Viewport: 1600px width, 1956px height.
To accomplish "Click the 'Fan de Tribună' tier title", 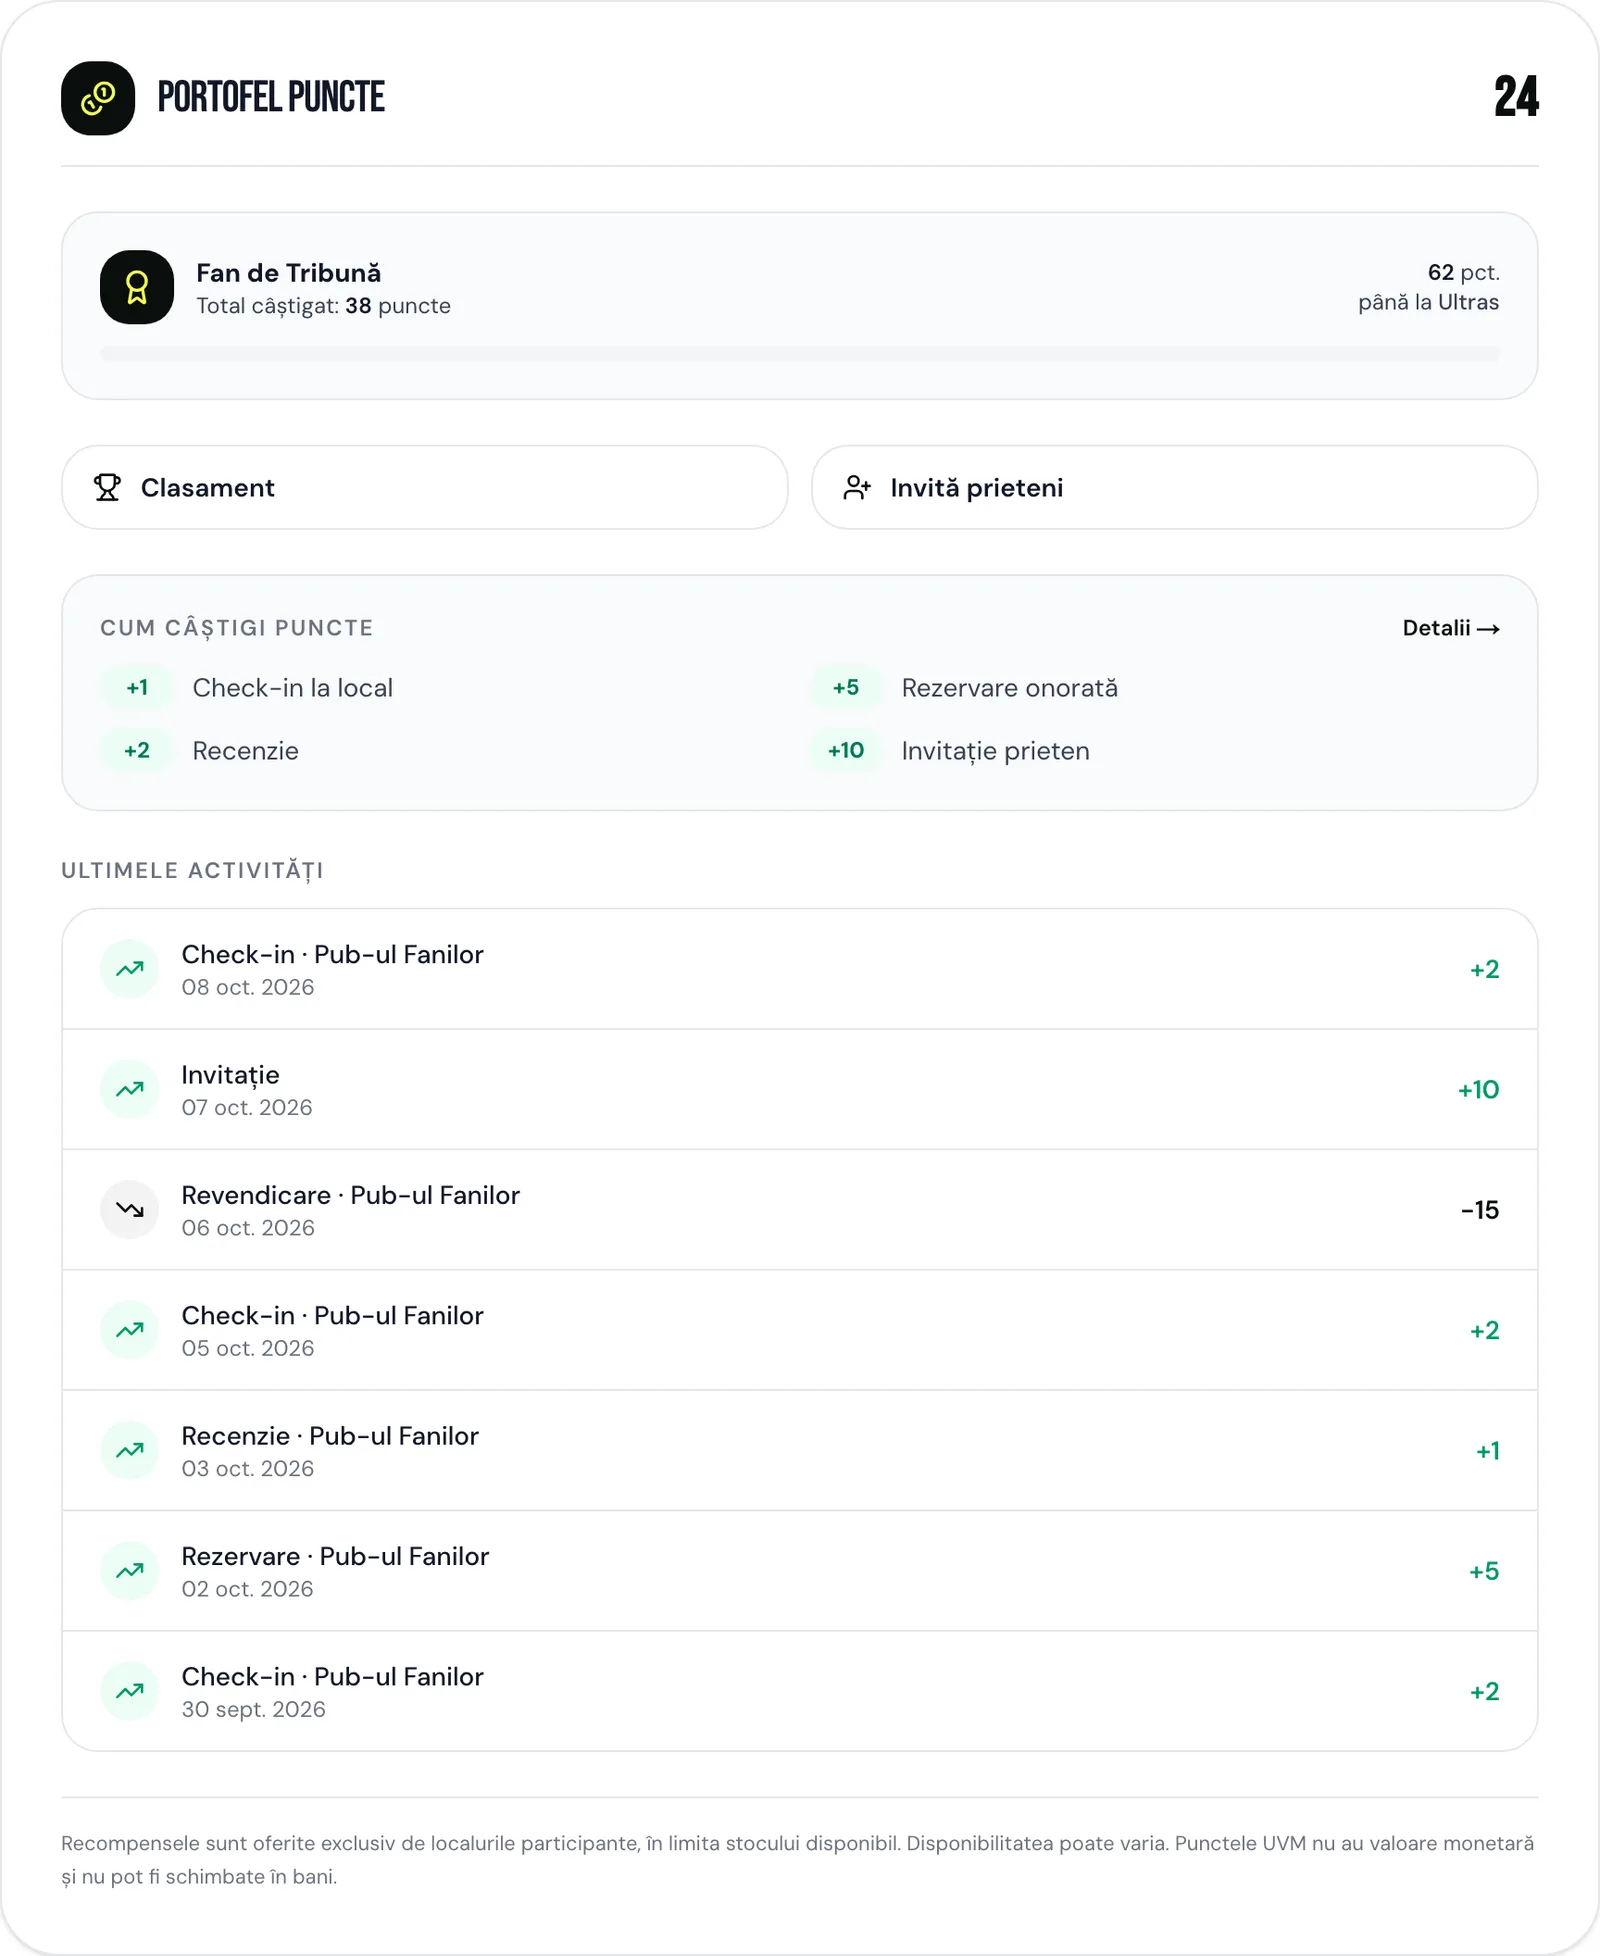I will point(288,273).
